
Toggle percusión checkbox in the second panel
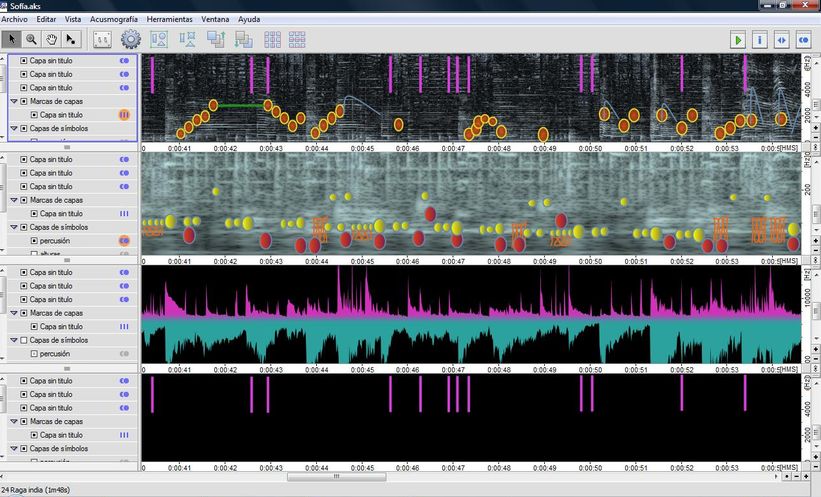pos(34,241)
